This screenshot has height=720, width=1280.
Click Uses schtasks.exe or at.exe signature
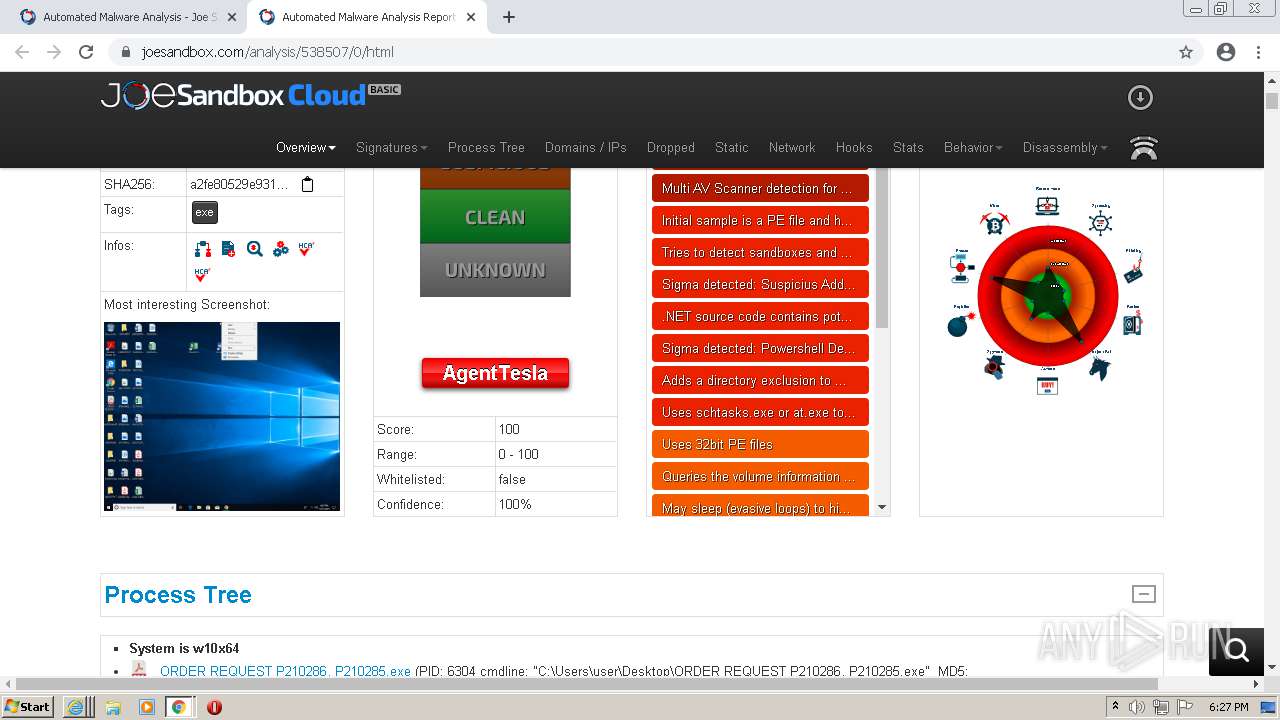coord(760,412)
